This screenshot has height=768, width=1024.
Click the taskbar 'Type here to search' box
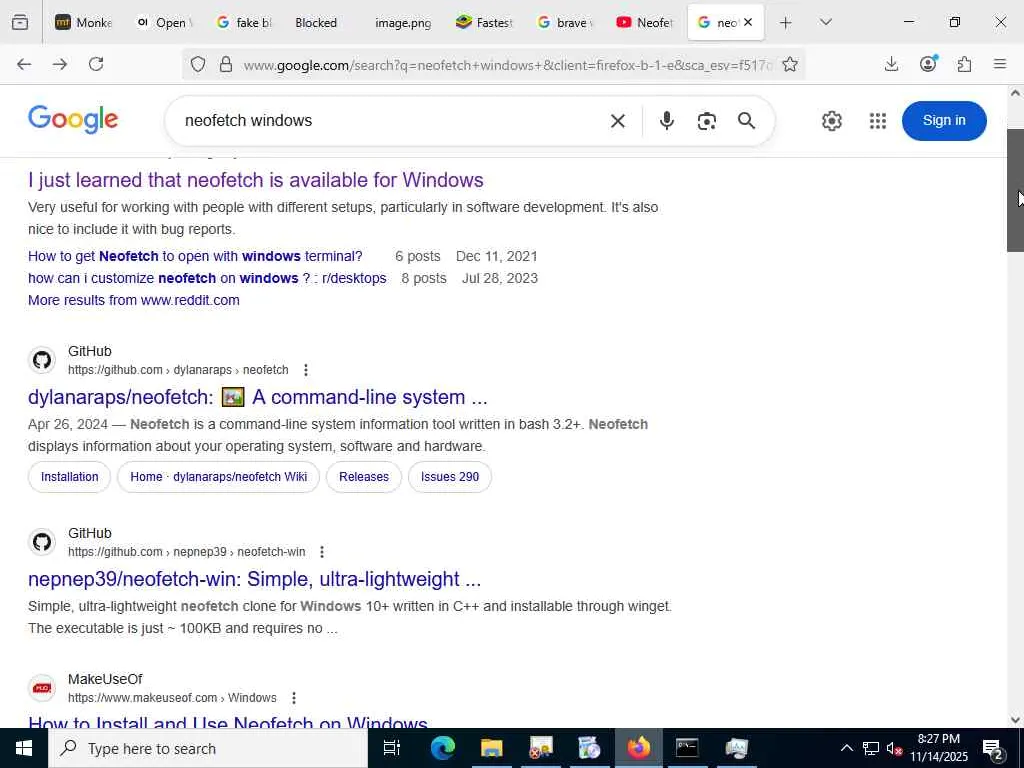click(x=208, y=748)
